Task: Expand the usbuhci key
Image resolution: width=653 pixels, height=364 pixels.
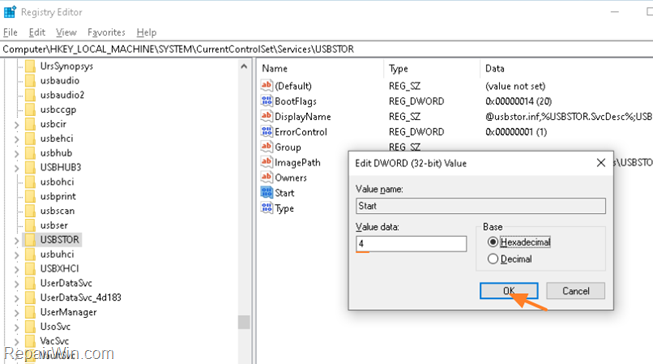Action: point(16,255)
